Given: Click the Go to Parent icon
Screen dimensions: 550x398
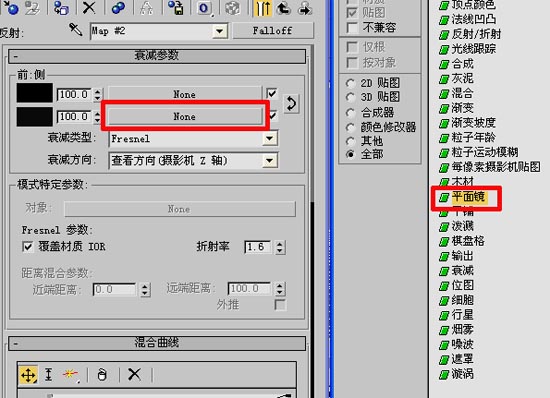Looking at the screenshot, I should click(283, 7).
